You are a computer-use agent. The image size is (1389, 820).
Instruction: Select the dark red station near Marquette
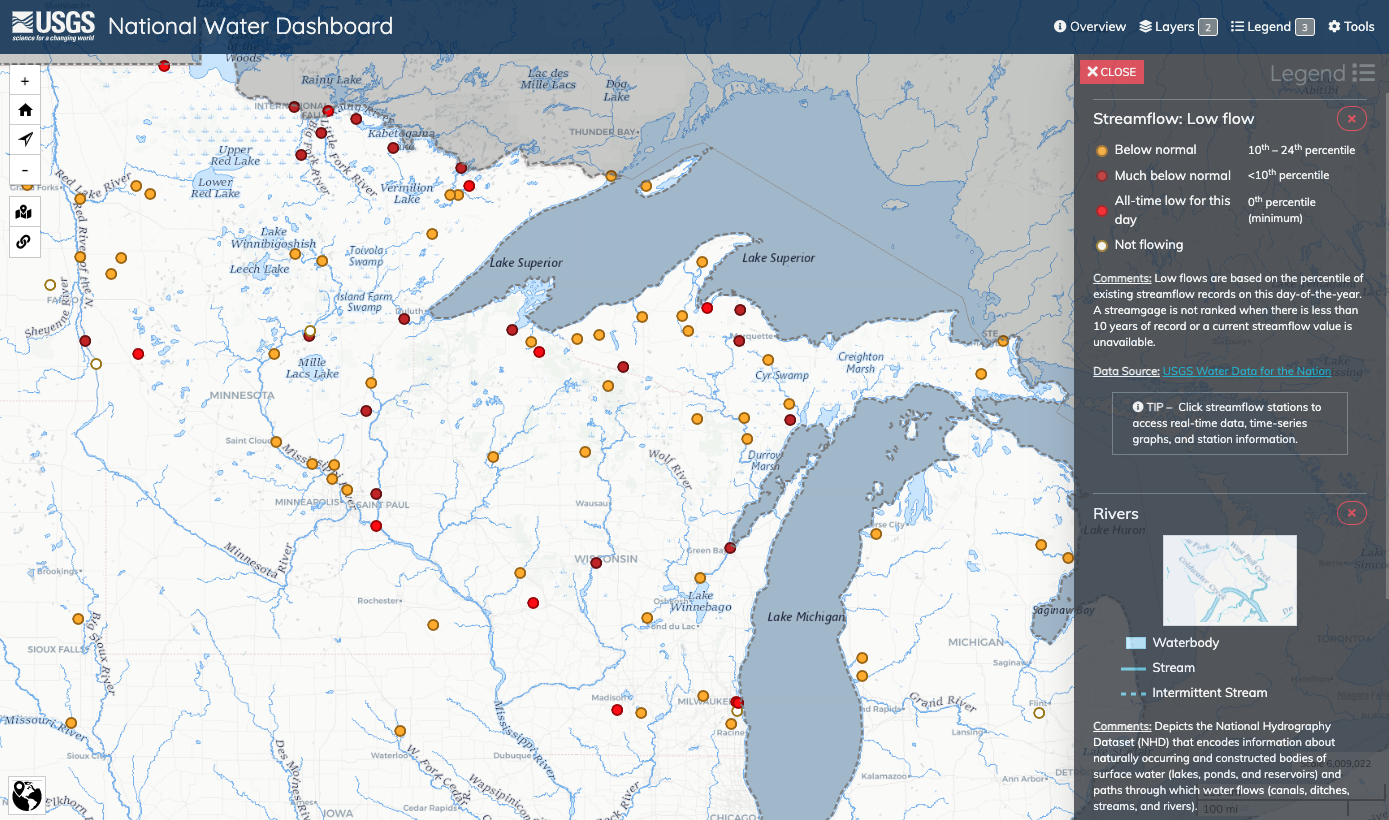tap(739, 341)
